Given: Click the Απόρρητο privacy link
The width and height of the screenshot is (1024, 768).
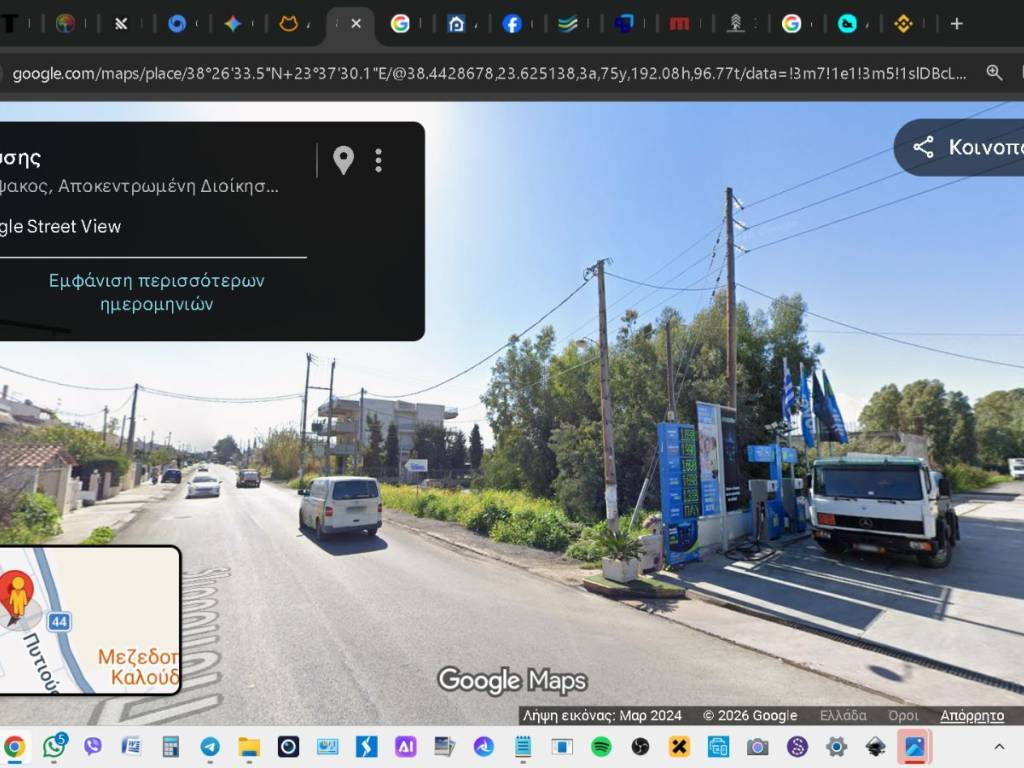Looking at the screenshot, I should coord(971,715).
